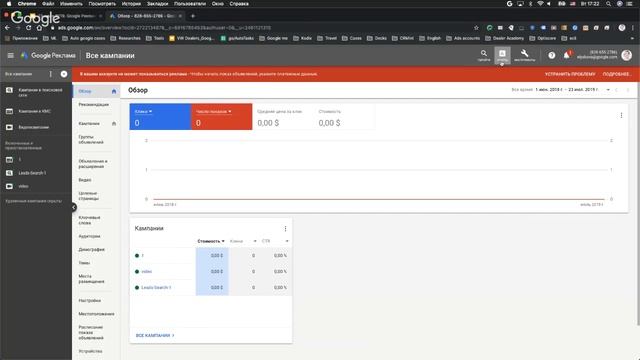The height and width of the screenshot is (360, 640).
Task: Click the page vertical scrollbar
Action: click(x=638, y=204)
